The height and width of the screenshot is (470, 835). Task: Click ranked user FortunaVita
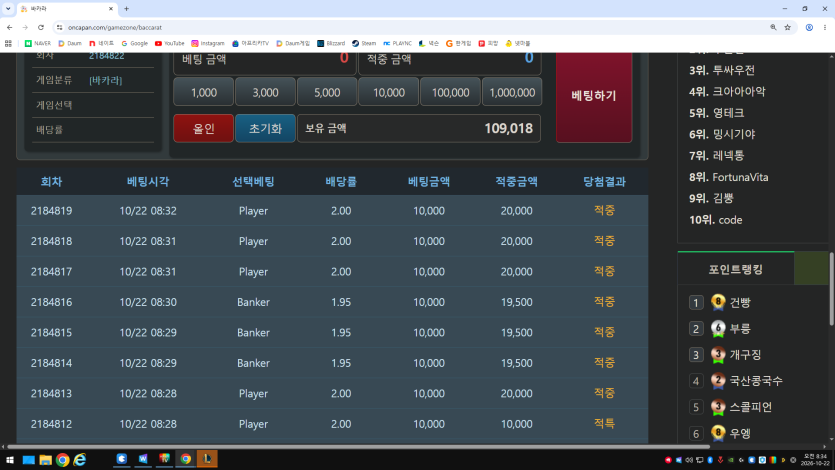point(740,177)
